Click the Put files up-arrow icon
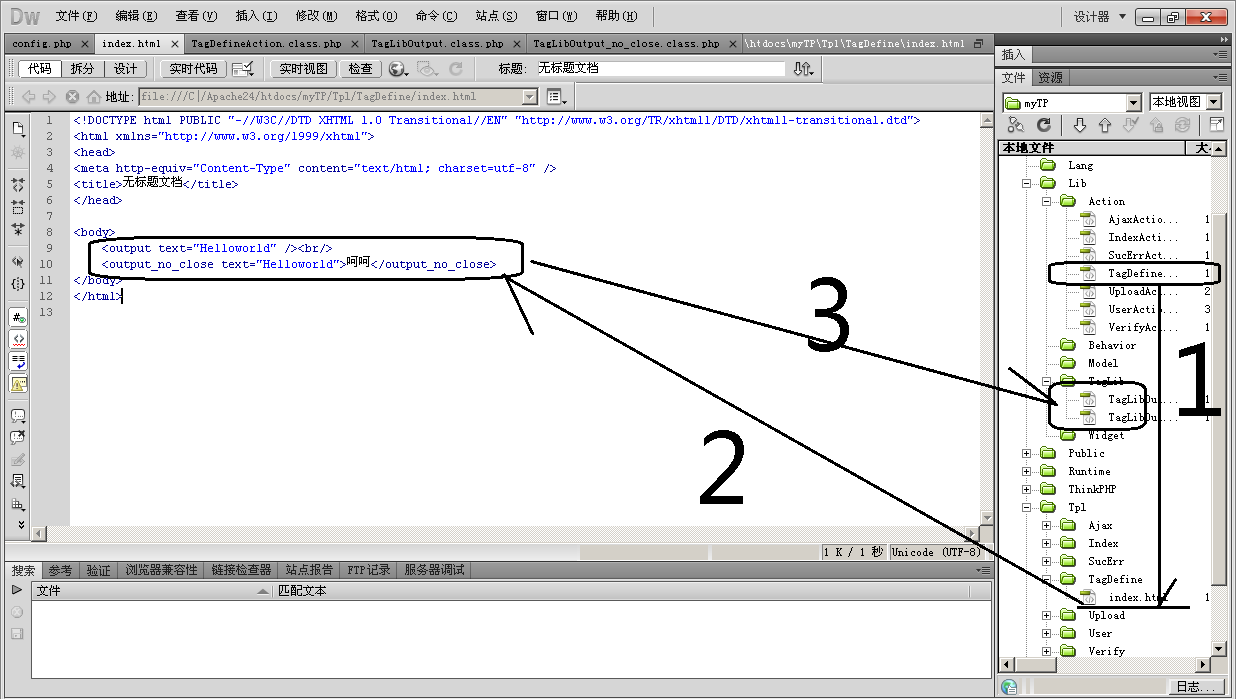The height and width of the screenshot is (699, 1236). [x=1105, y=125]
